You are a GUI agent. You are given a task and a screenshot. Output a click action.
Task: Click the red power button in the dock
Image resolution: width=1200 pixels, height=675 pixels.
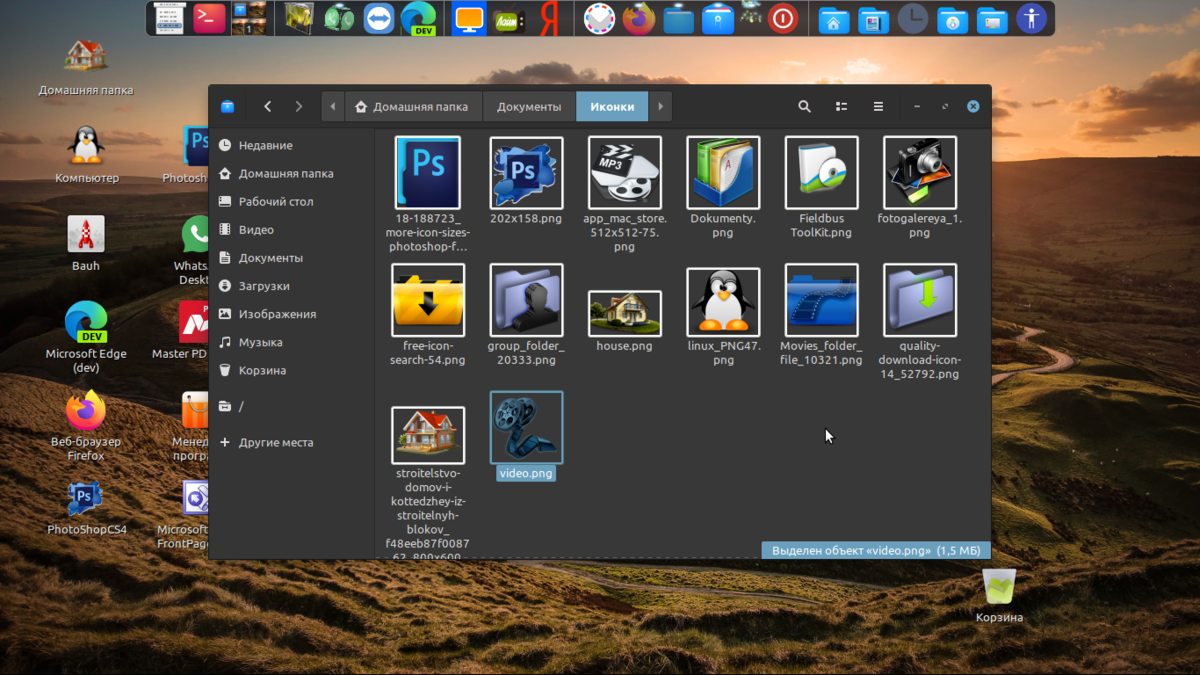(x=782, y=18)
